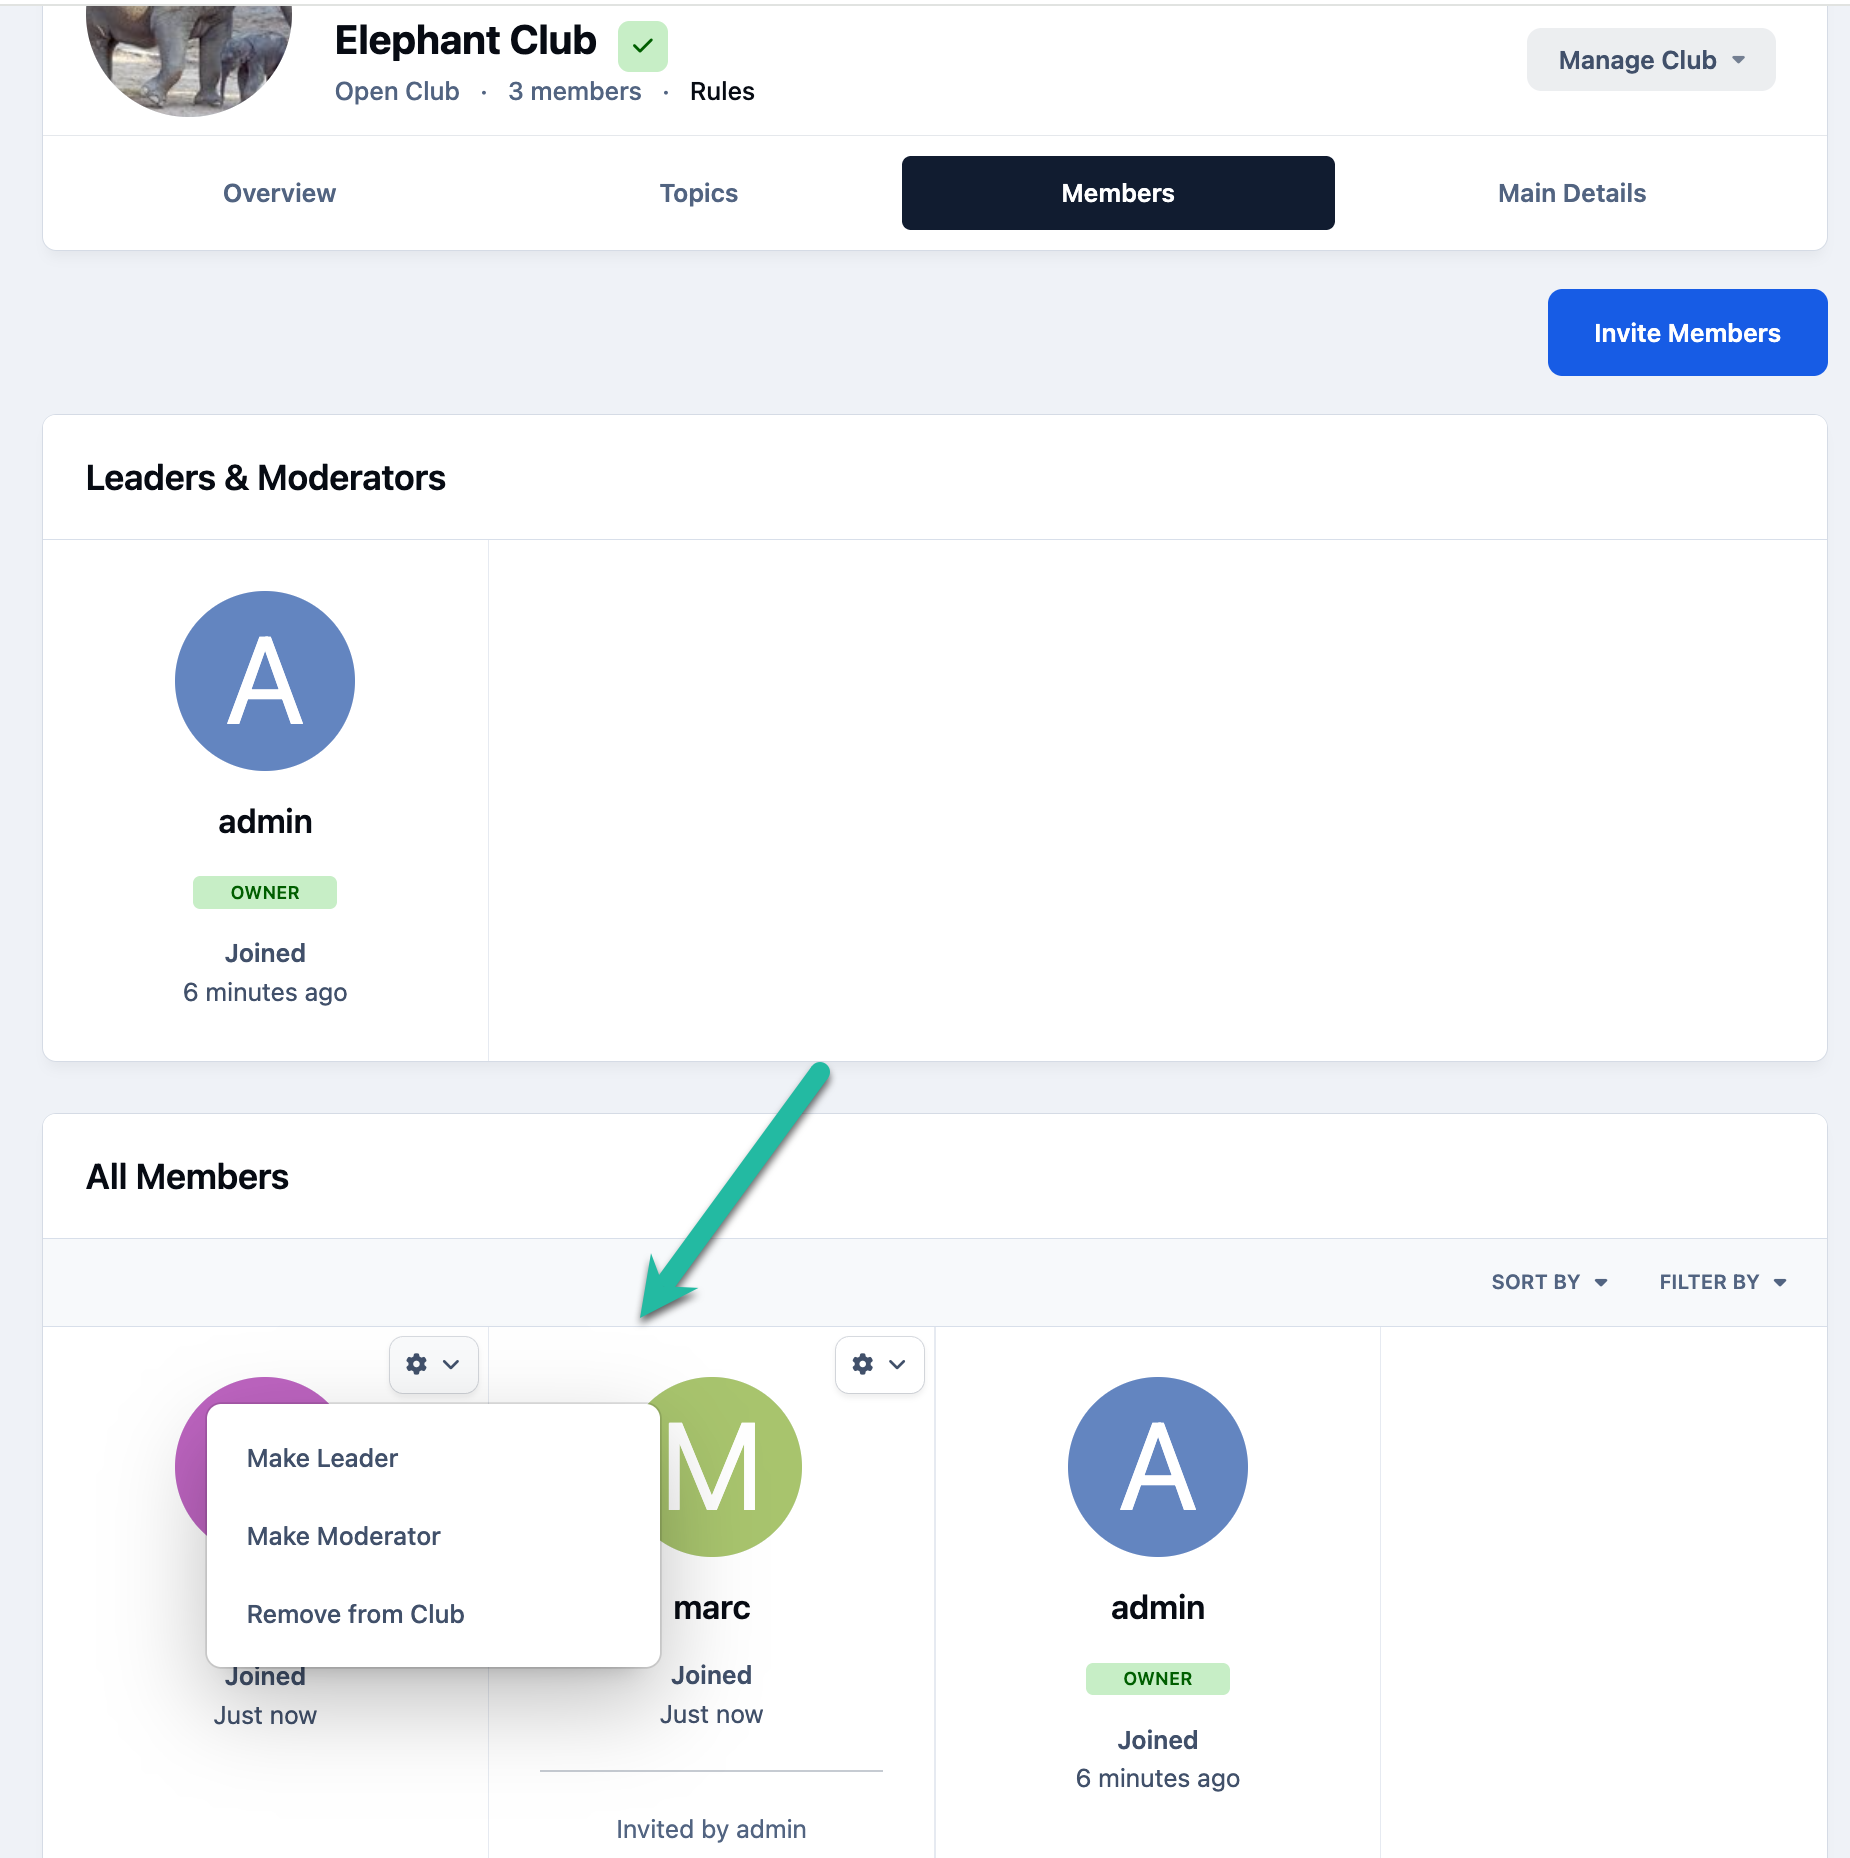1850x1858 pixels.
Task: Click Invited by admin text
Action: pyautogui.click(x=711, y=1829)
